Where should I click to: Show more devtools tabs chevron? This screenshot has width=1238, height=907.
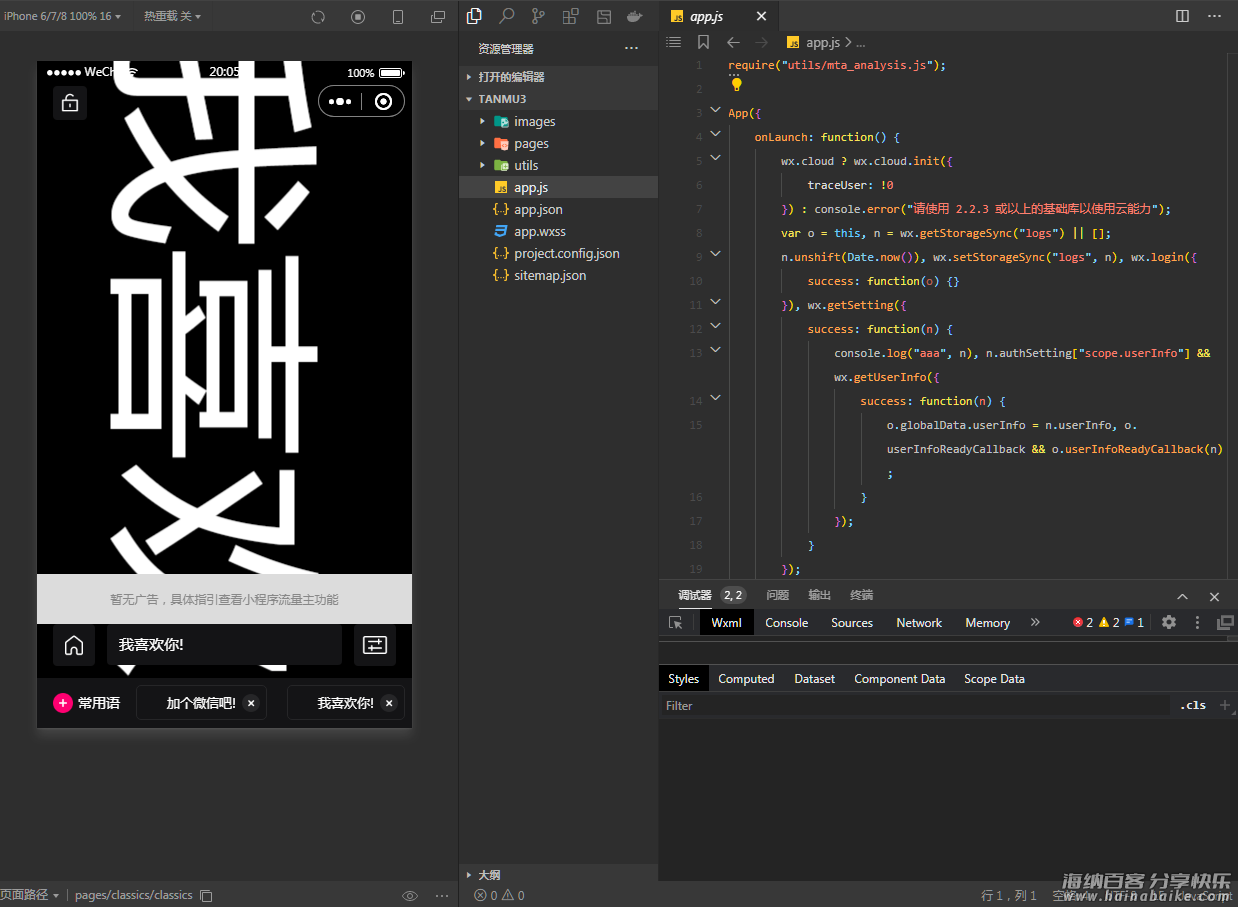click(1035, 622)
